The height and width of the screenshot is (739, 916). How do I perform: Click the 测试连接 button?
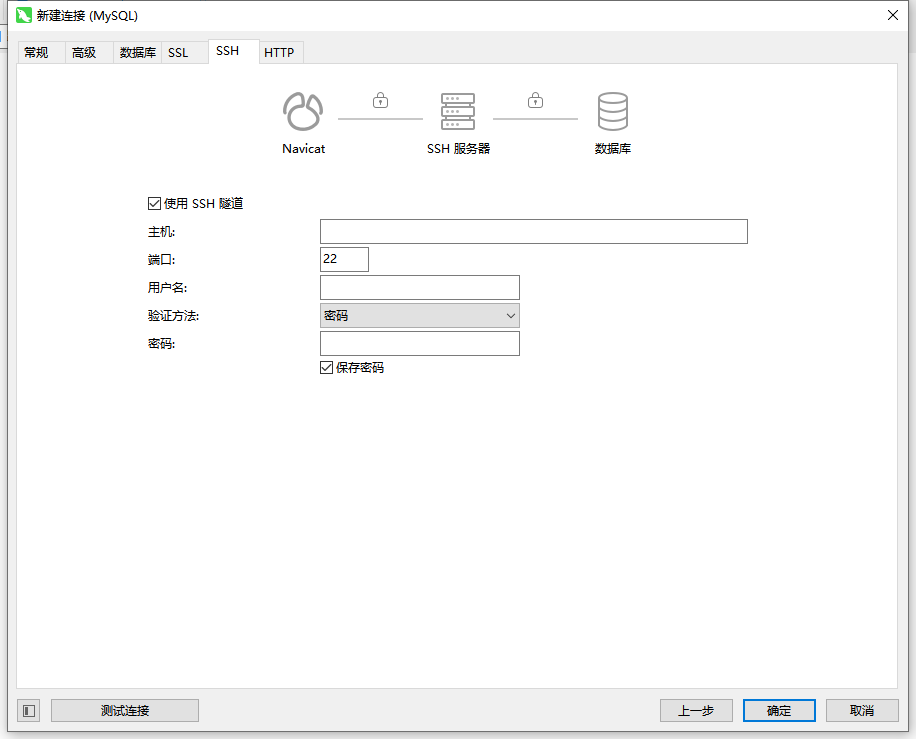tap(124, 710)
